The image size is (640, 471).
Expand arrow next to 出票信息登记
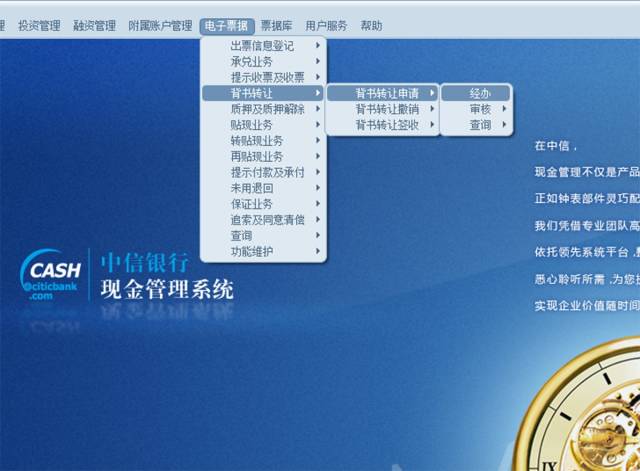tap(318, 45)
